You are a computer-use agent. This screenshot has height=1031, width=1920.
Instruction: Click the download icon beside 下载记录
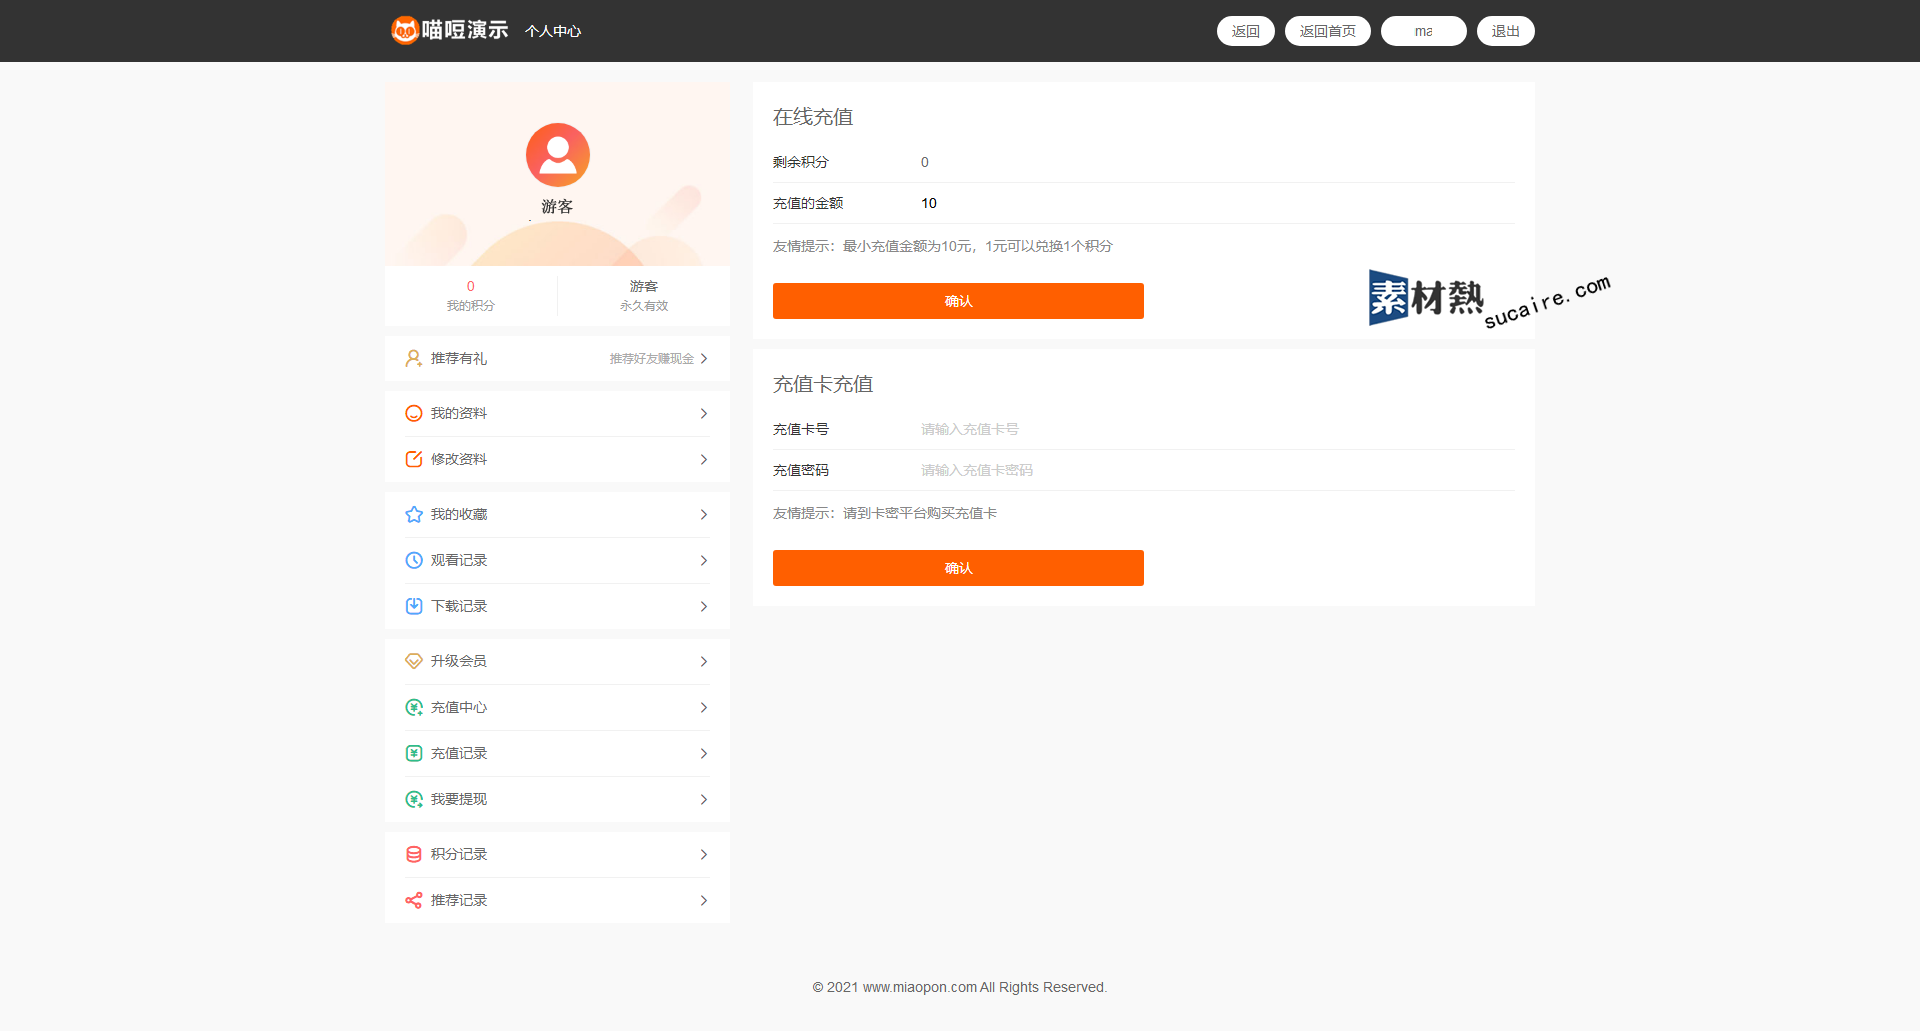[413, 607]
